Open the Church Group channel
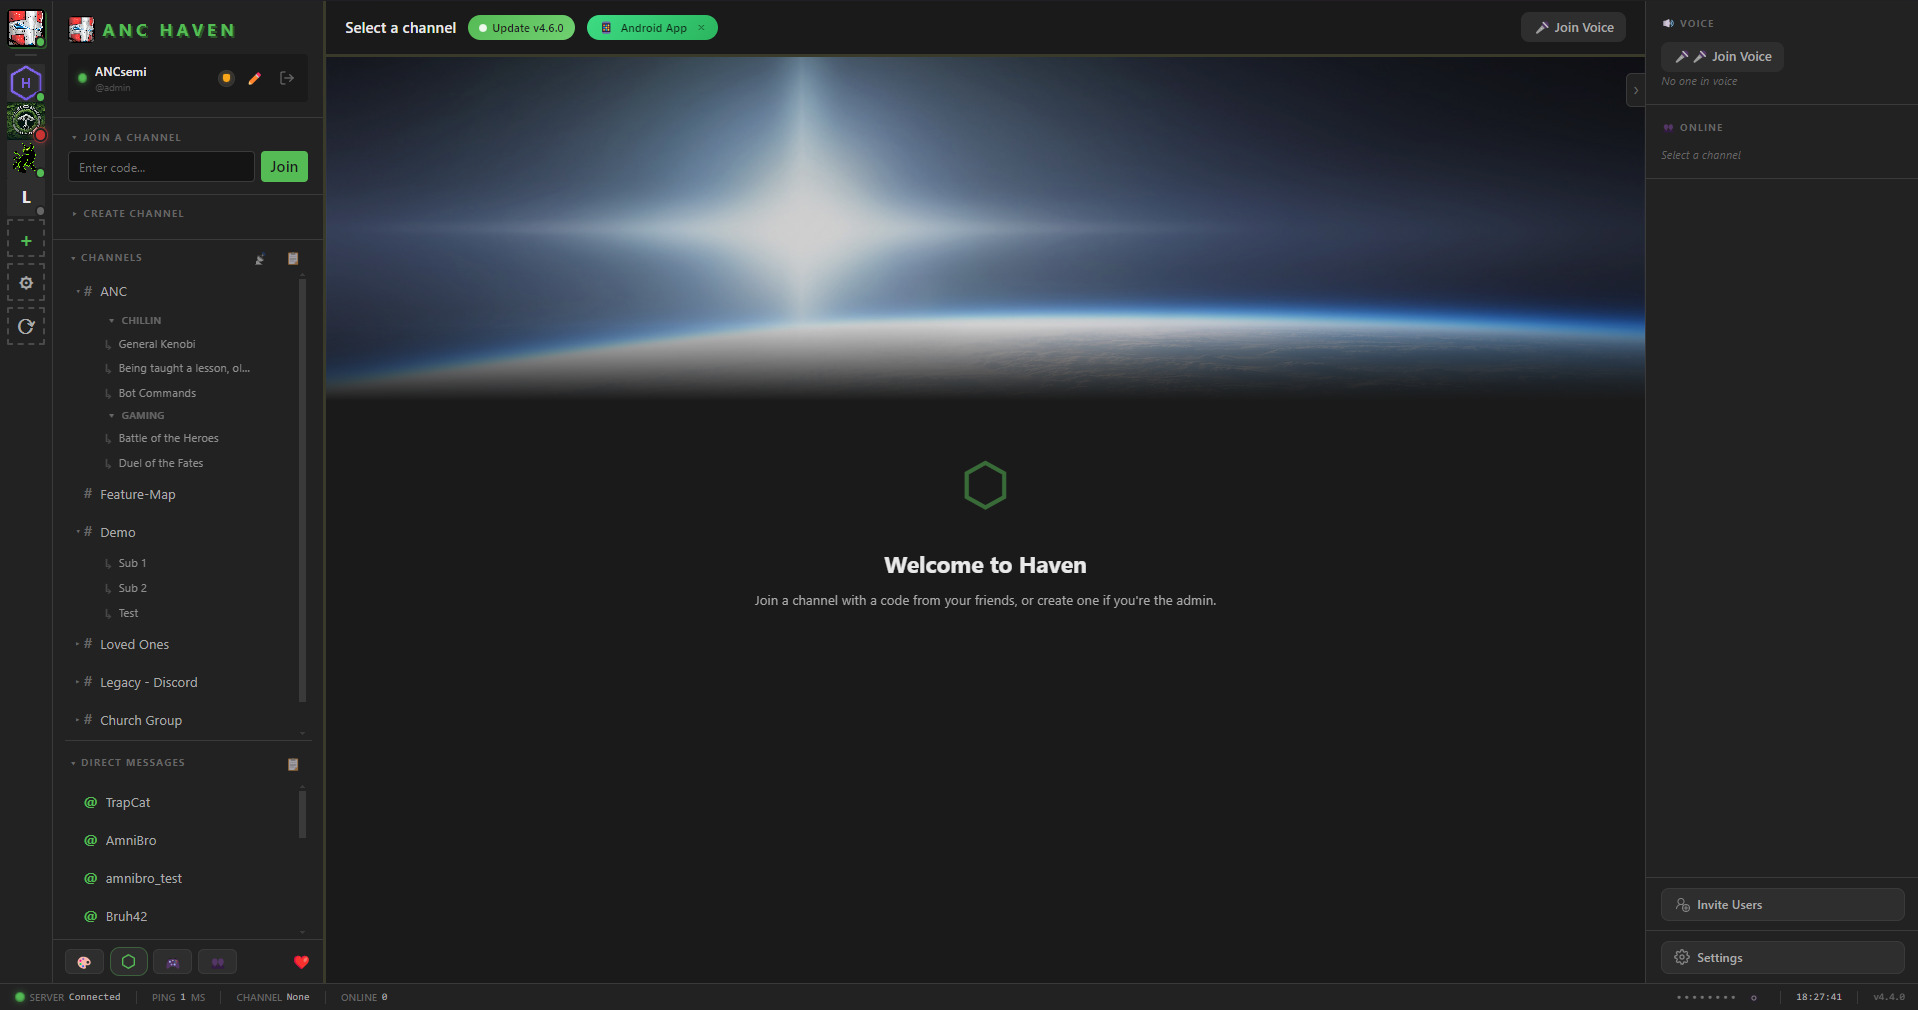This screenshot has width=1918, height=1010. [141, 721]
